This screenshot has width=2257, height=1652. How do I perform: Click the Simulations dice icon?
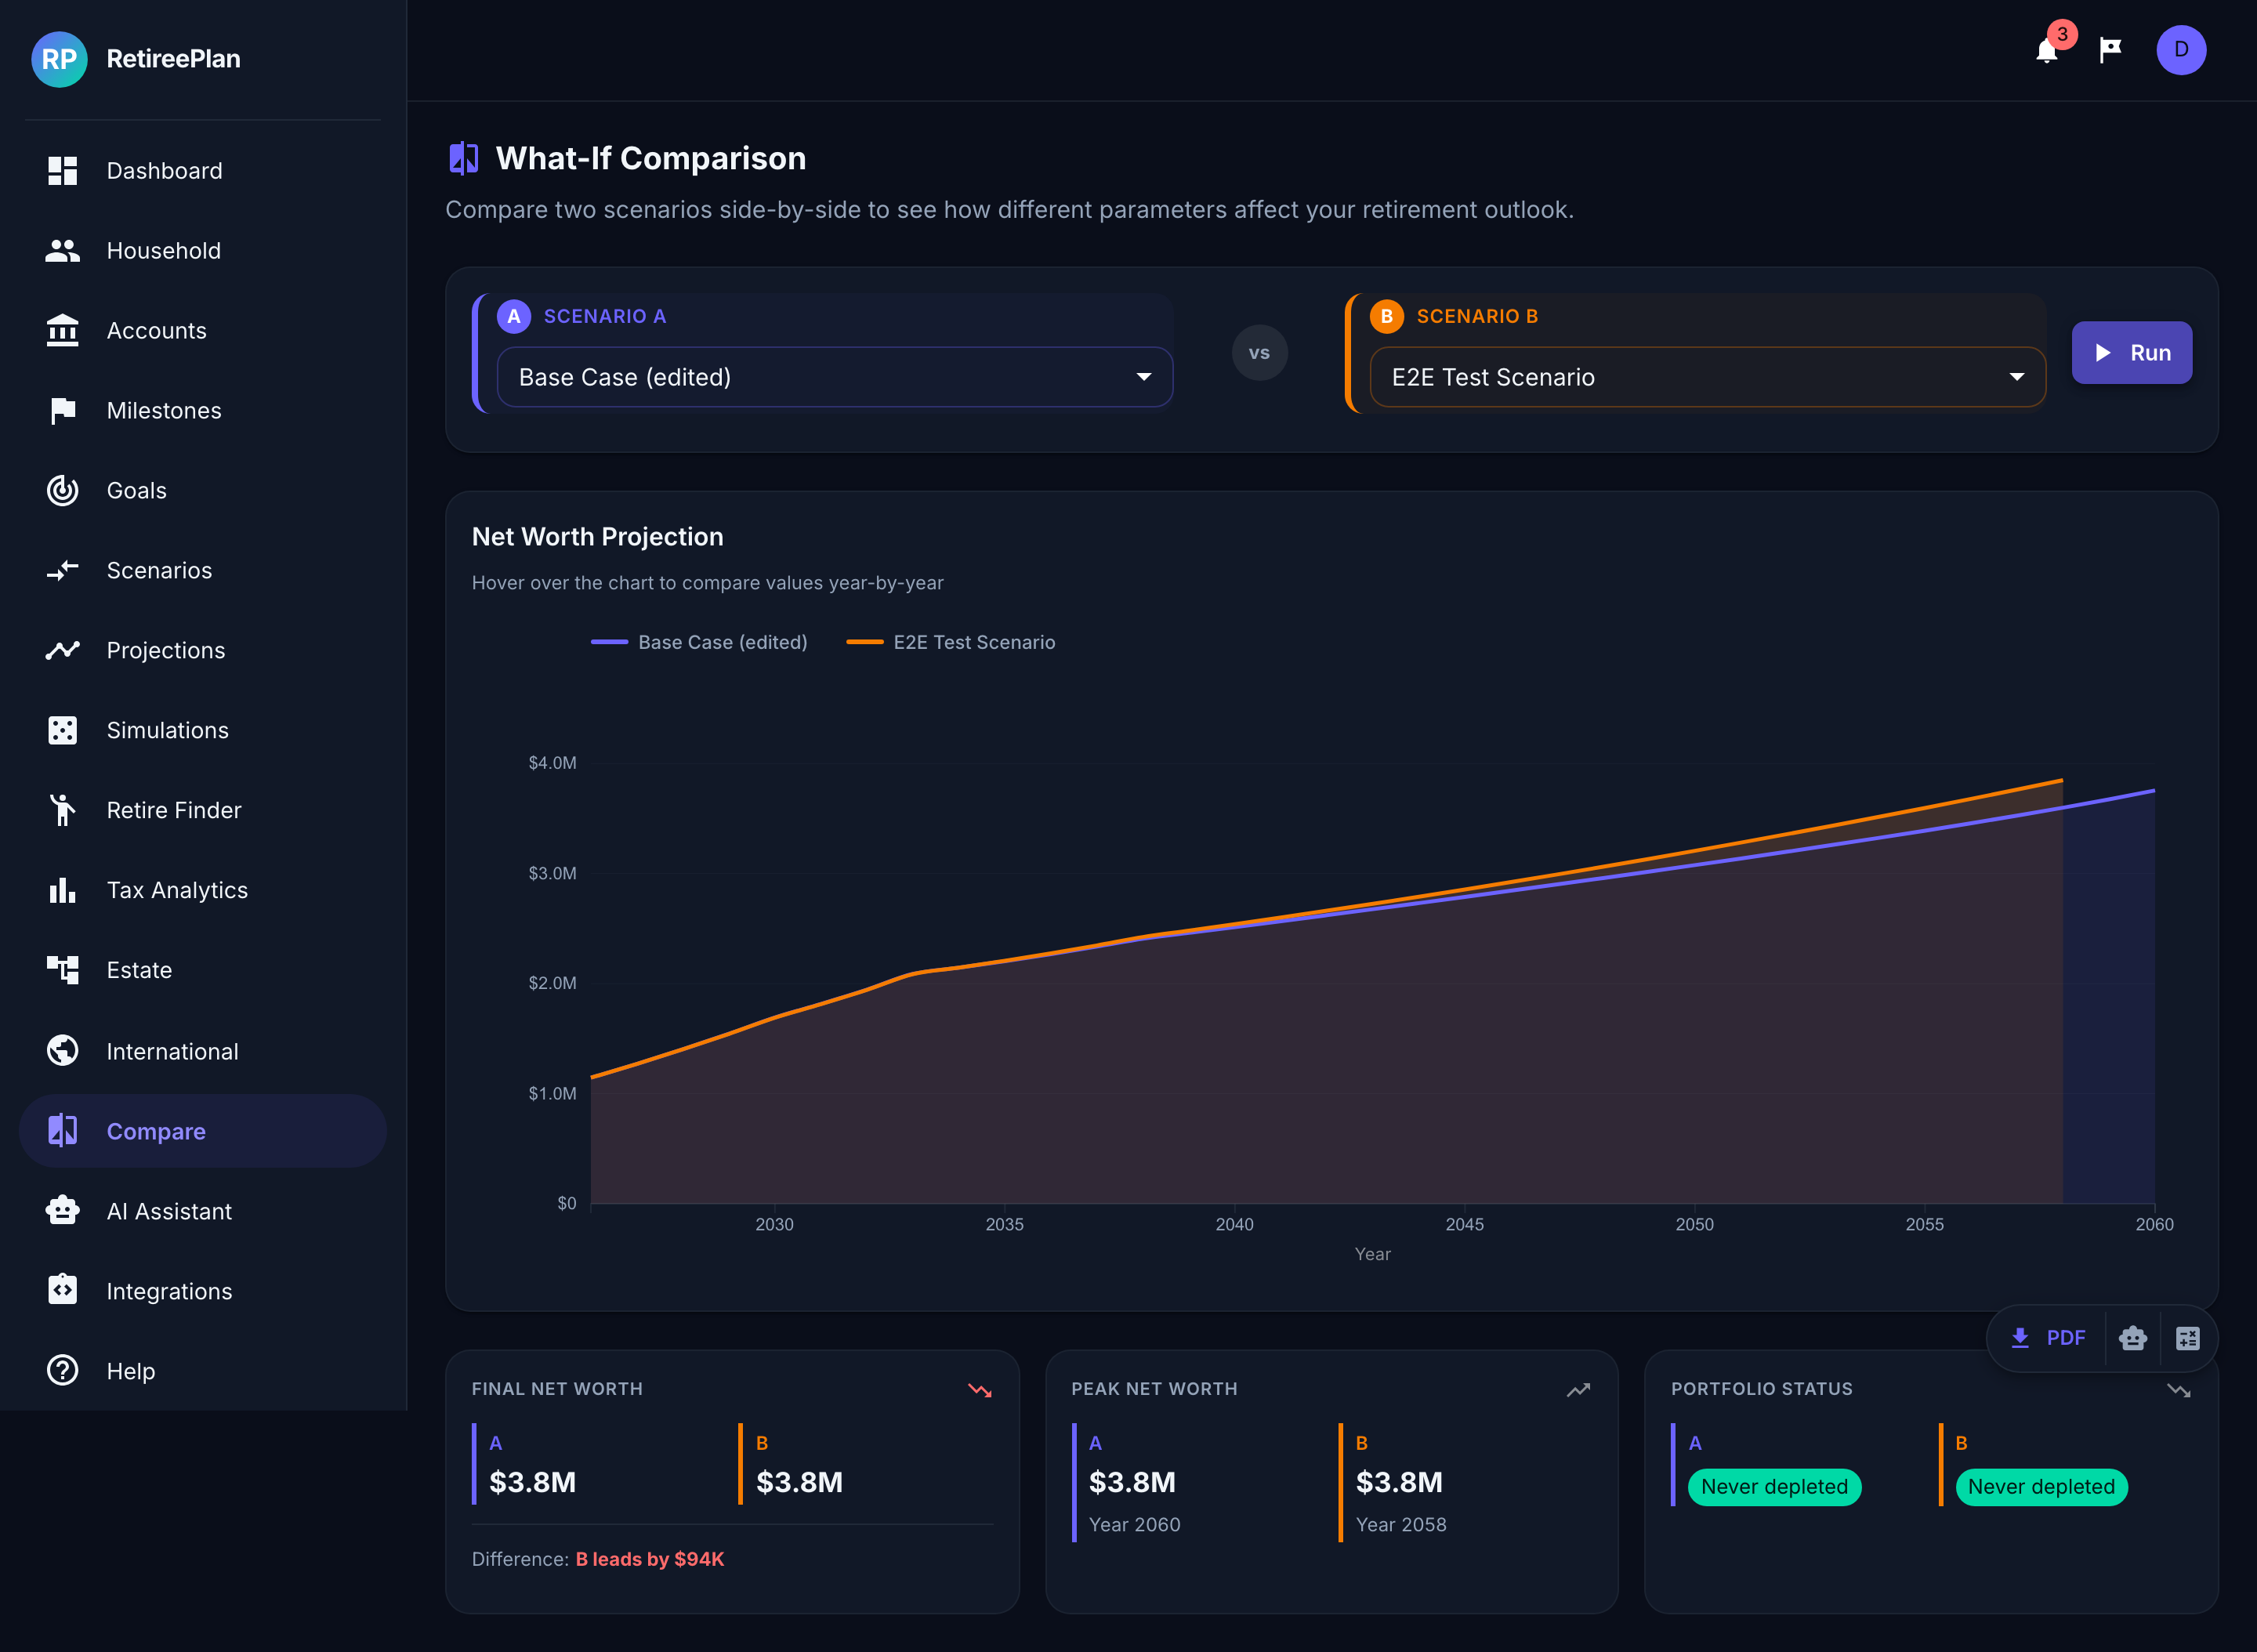(x=62, y=730)
